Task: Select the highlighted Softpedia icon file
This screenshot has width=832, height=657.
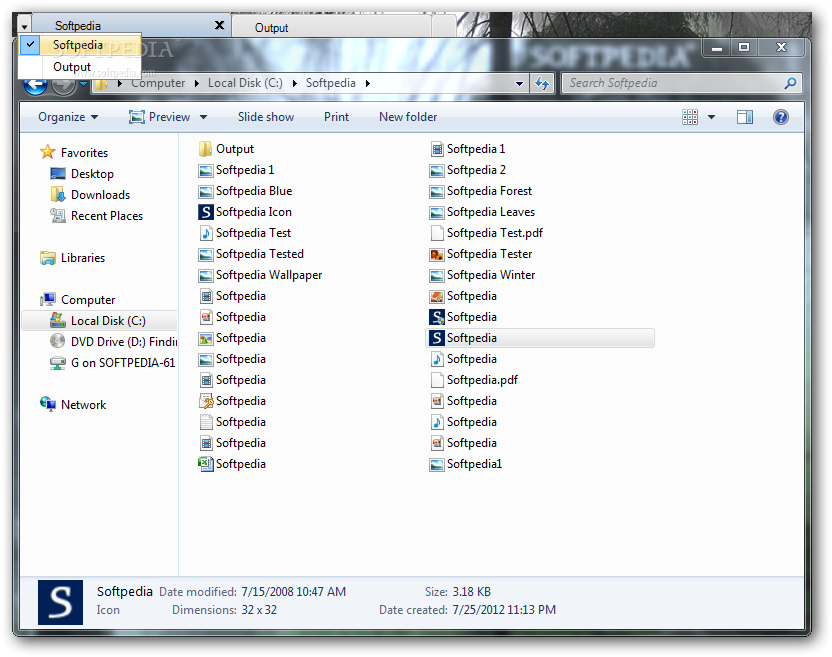Action: (x=540, y=338)
